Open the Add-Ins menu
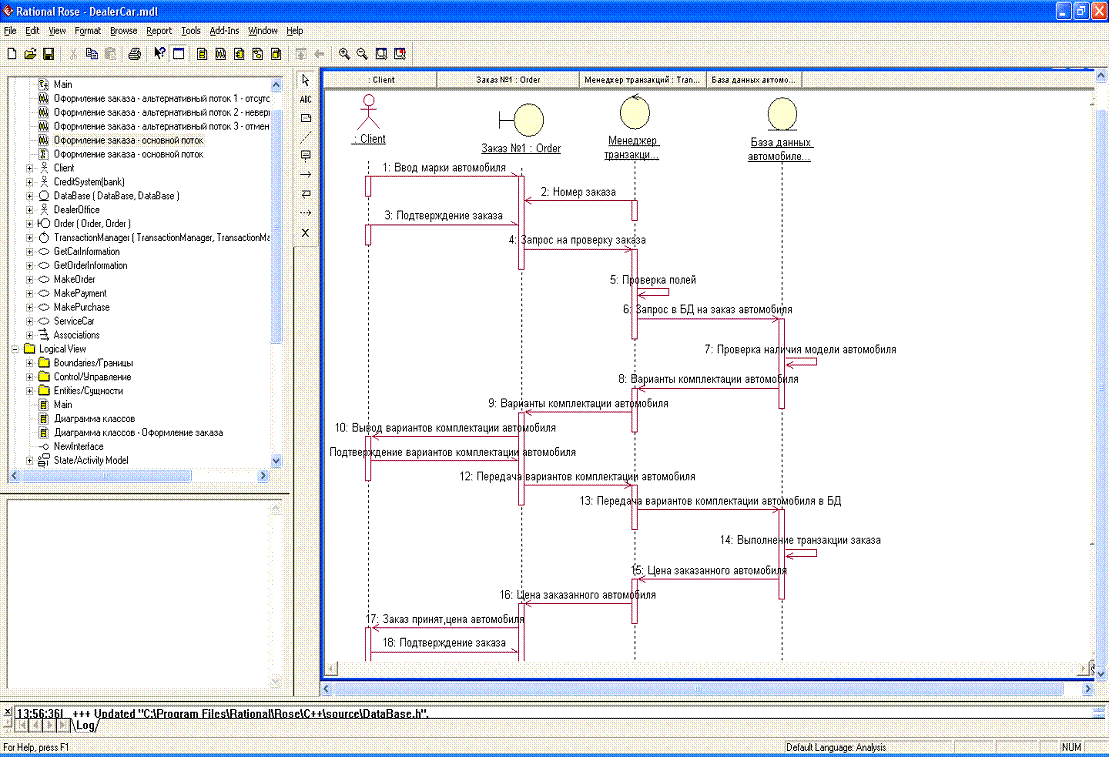 224,31
